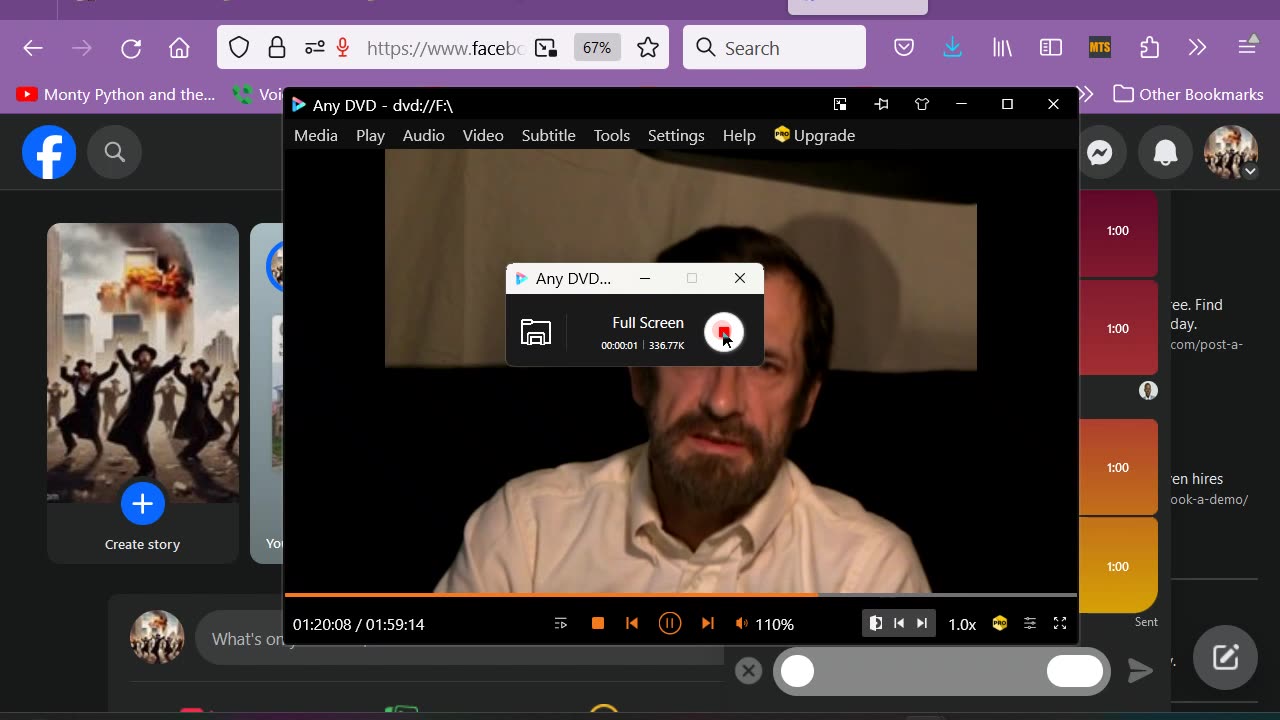Go to the Firefox home page

click(x=179, y=48)
